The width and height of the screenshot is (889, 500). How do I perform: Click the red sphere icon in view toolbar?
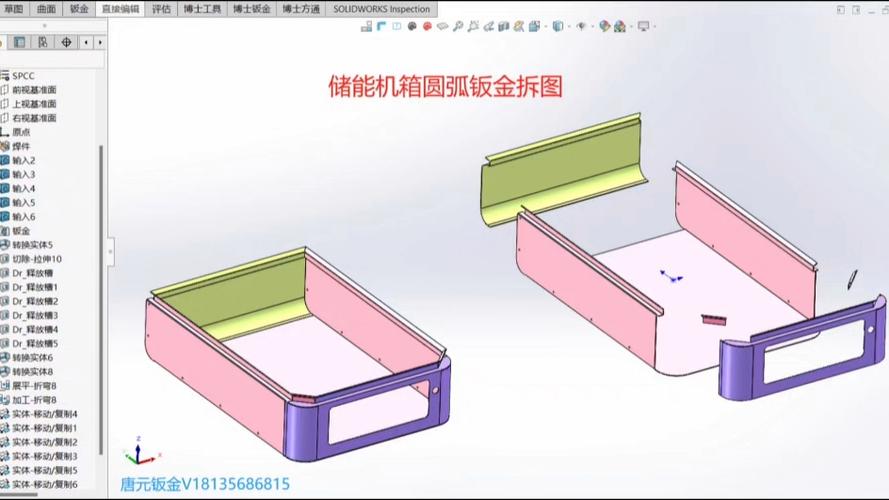[427, 26]
